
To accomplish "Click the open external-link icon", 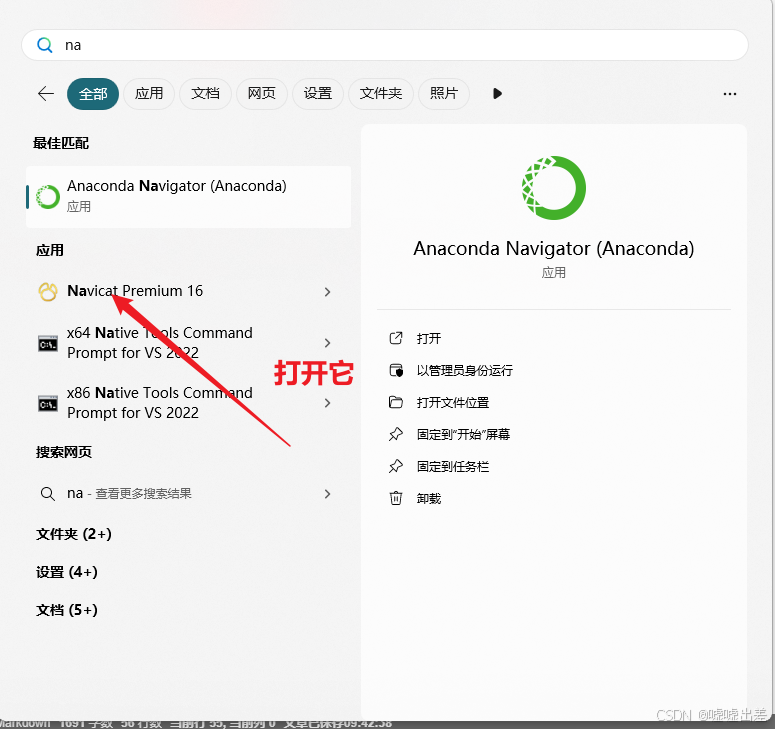I will 396,338.
